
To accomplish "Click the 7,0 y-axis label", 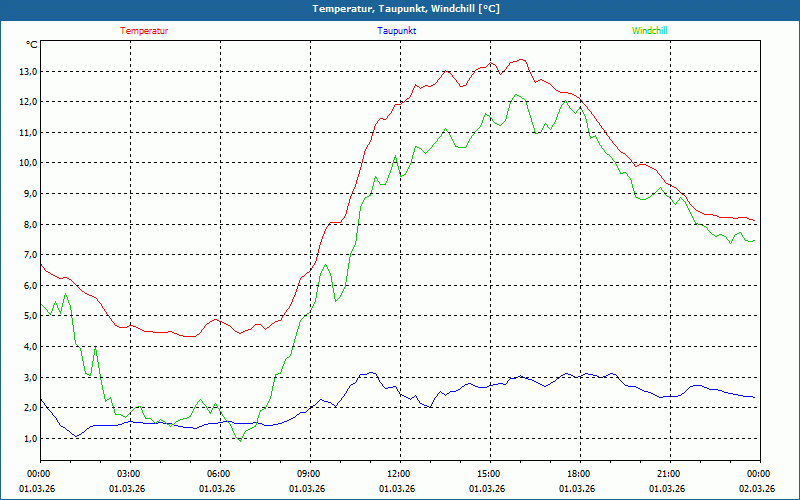I will (31, 255).
